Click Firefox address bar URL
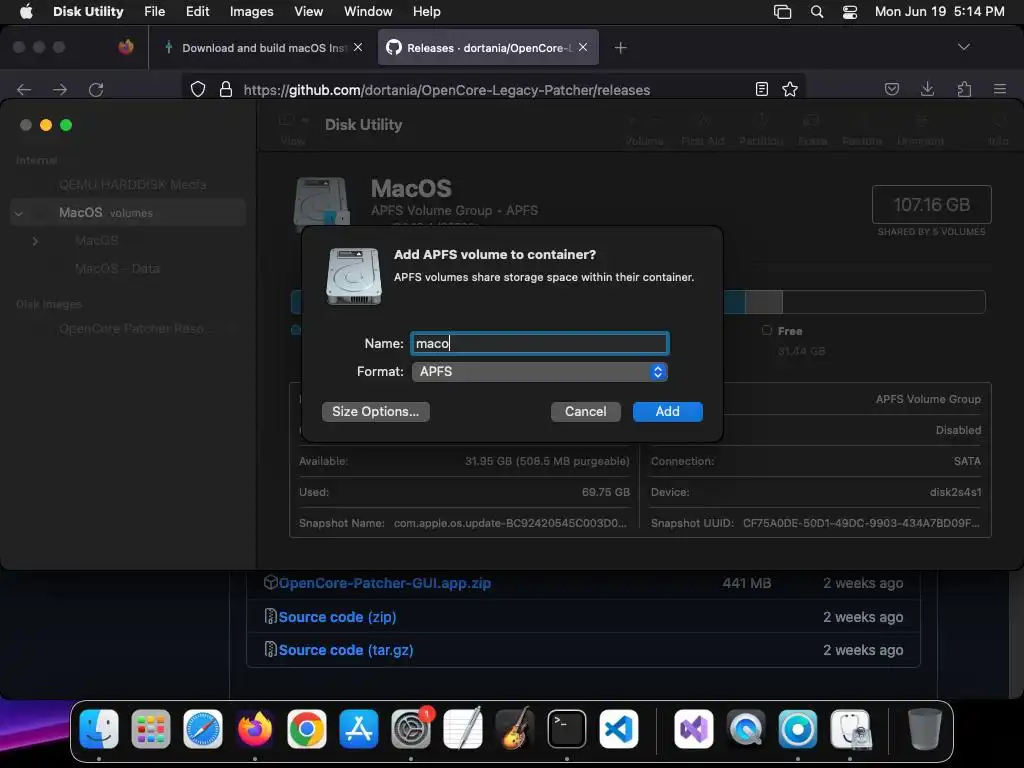Viewport: 1024px width, 768px height. tap(447, 90)
